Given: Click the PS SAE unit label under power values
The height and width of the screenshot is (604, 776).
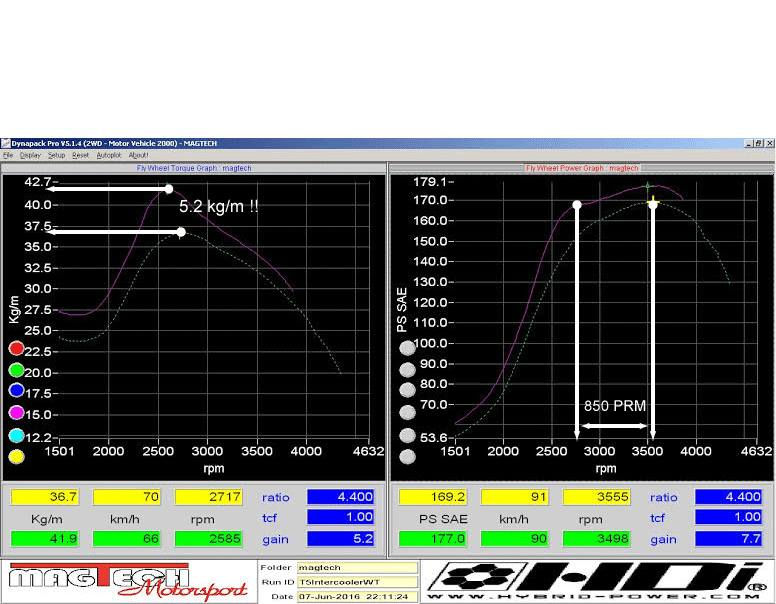Looking at the screenshot, I should 443,519.
